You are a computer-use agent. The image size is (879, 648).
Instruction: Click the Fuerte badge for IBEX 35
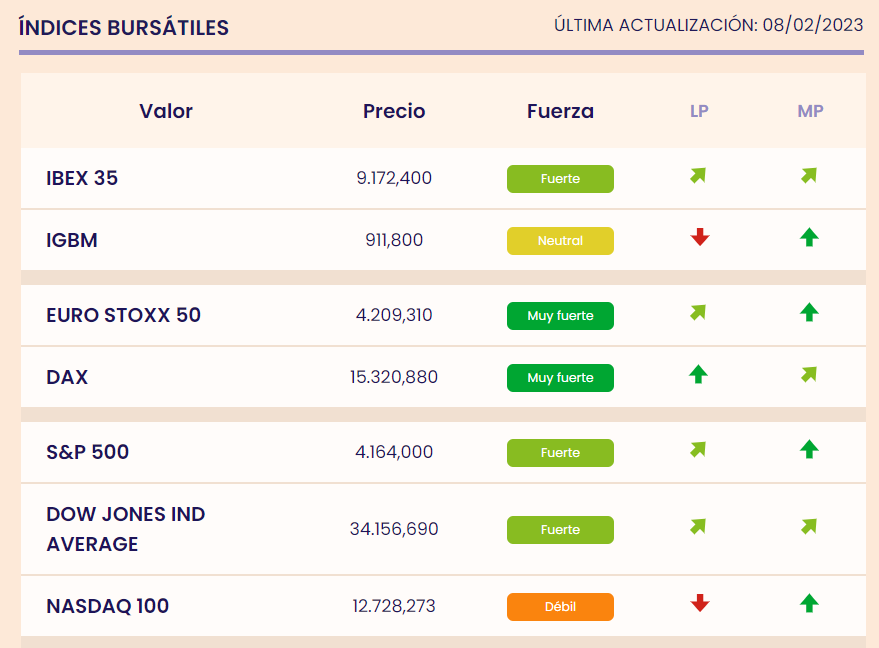point(560,179)
